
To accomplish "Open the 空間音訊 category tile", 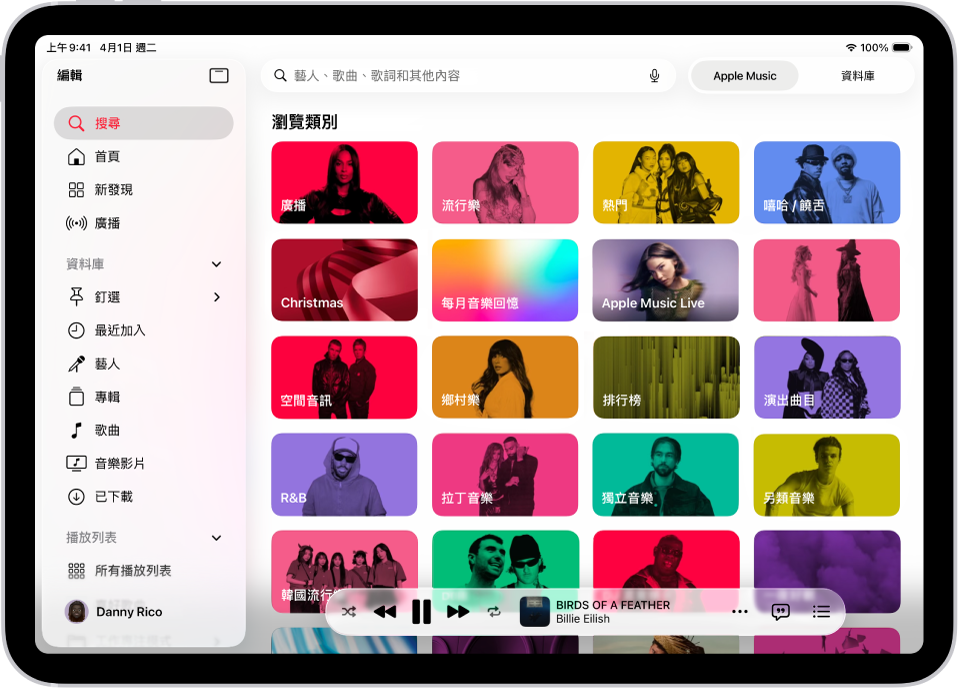I will click(x=345, y=377).
